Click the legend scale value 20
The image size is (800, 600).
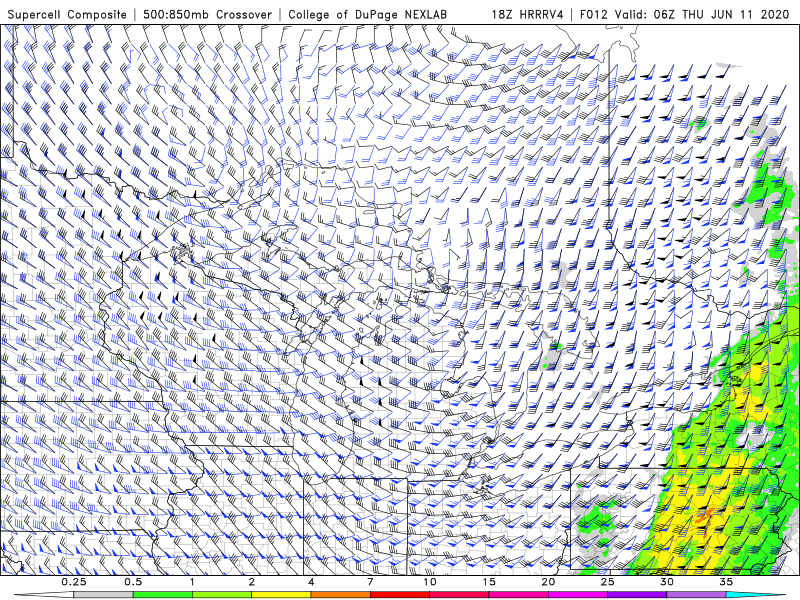click(548, 582)
